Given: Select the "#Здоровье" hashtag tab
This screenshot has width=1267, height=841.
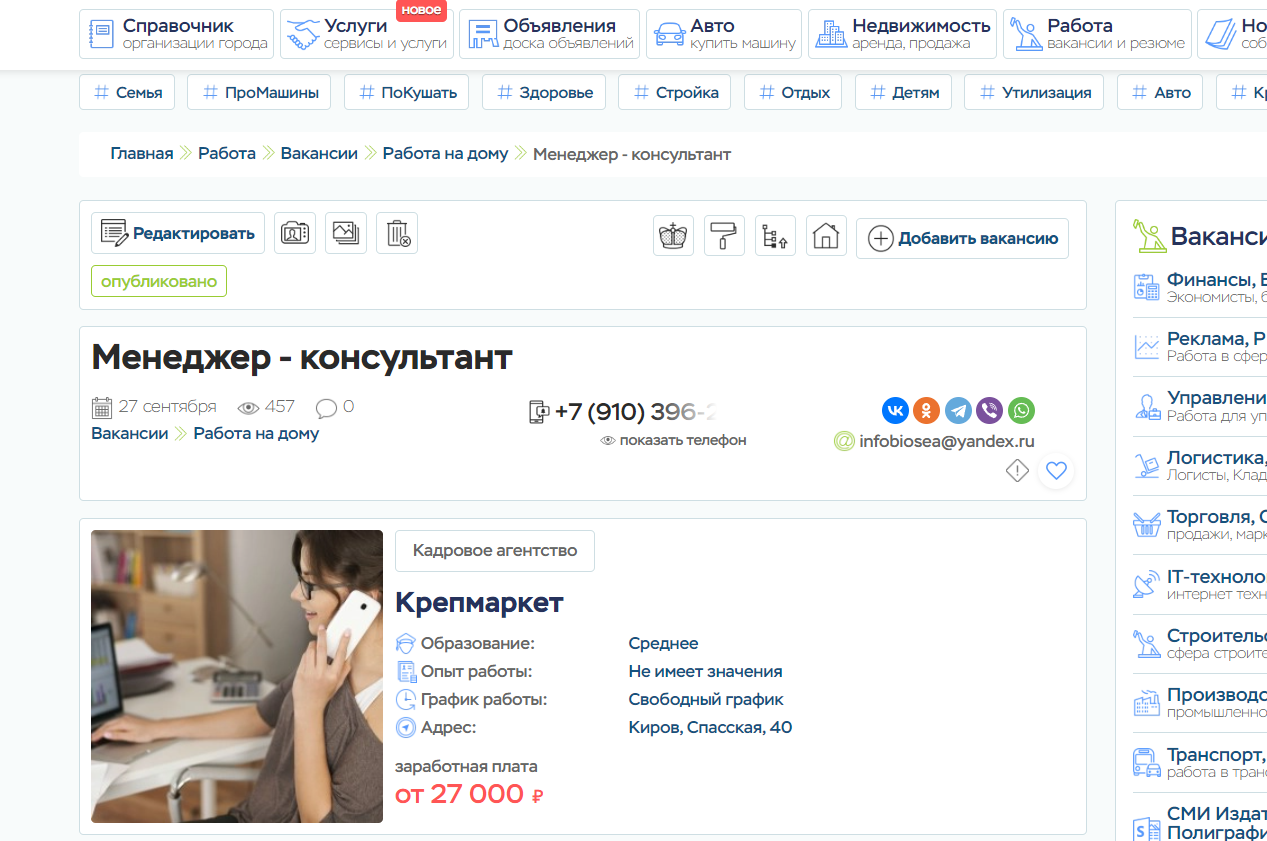Looking at the screenshot, I should [545, 93].
